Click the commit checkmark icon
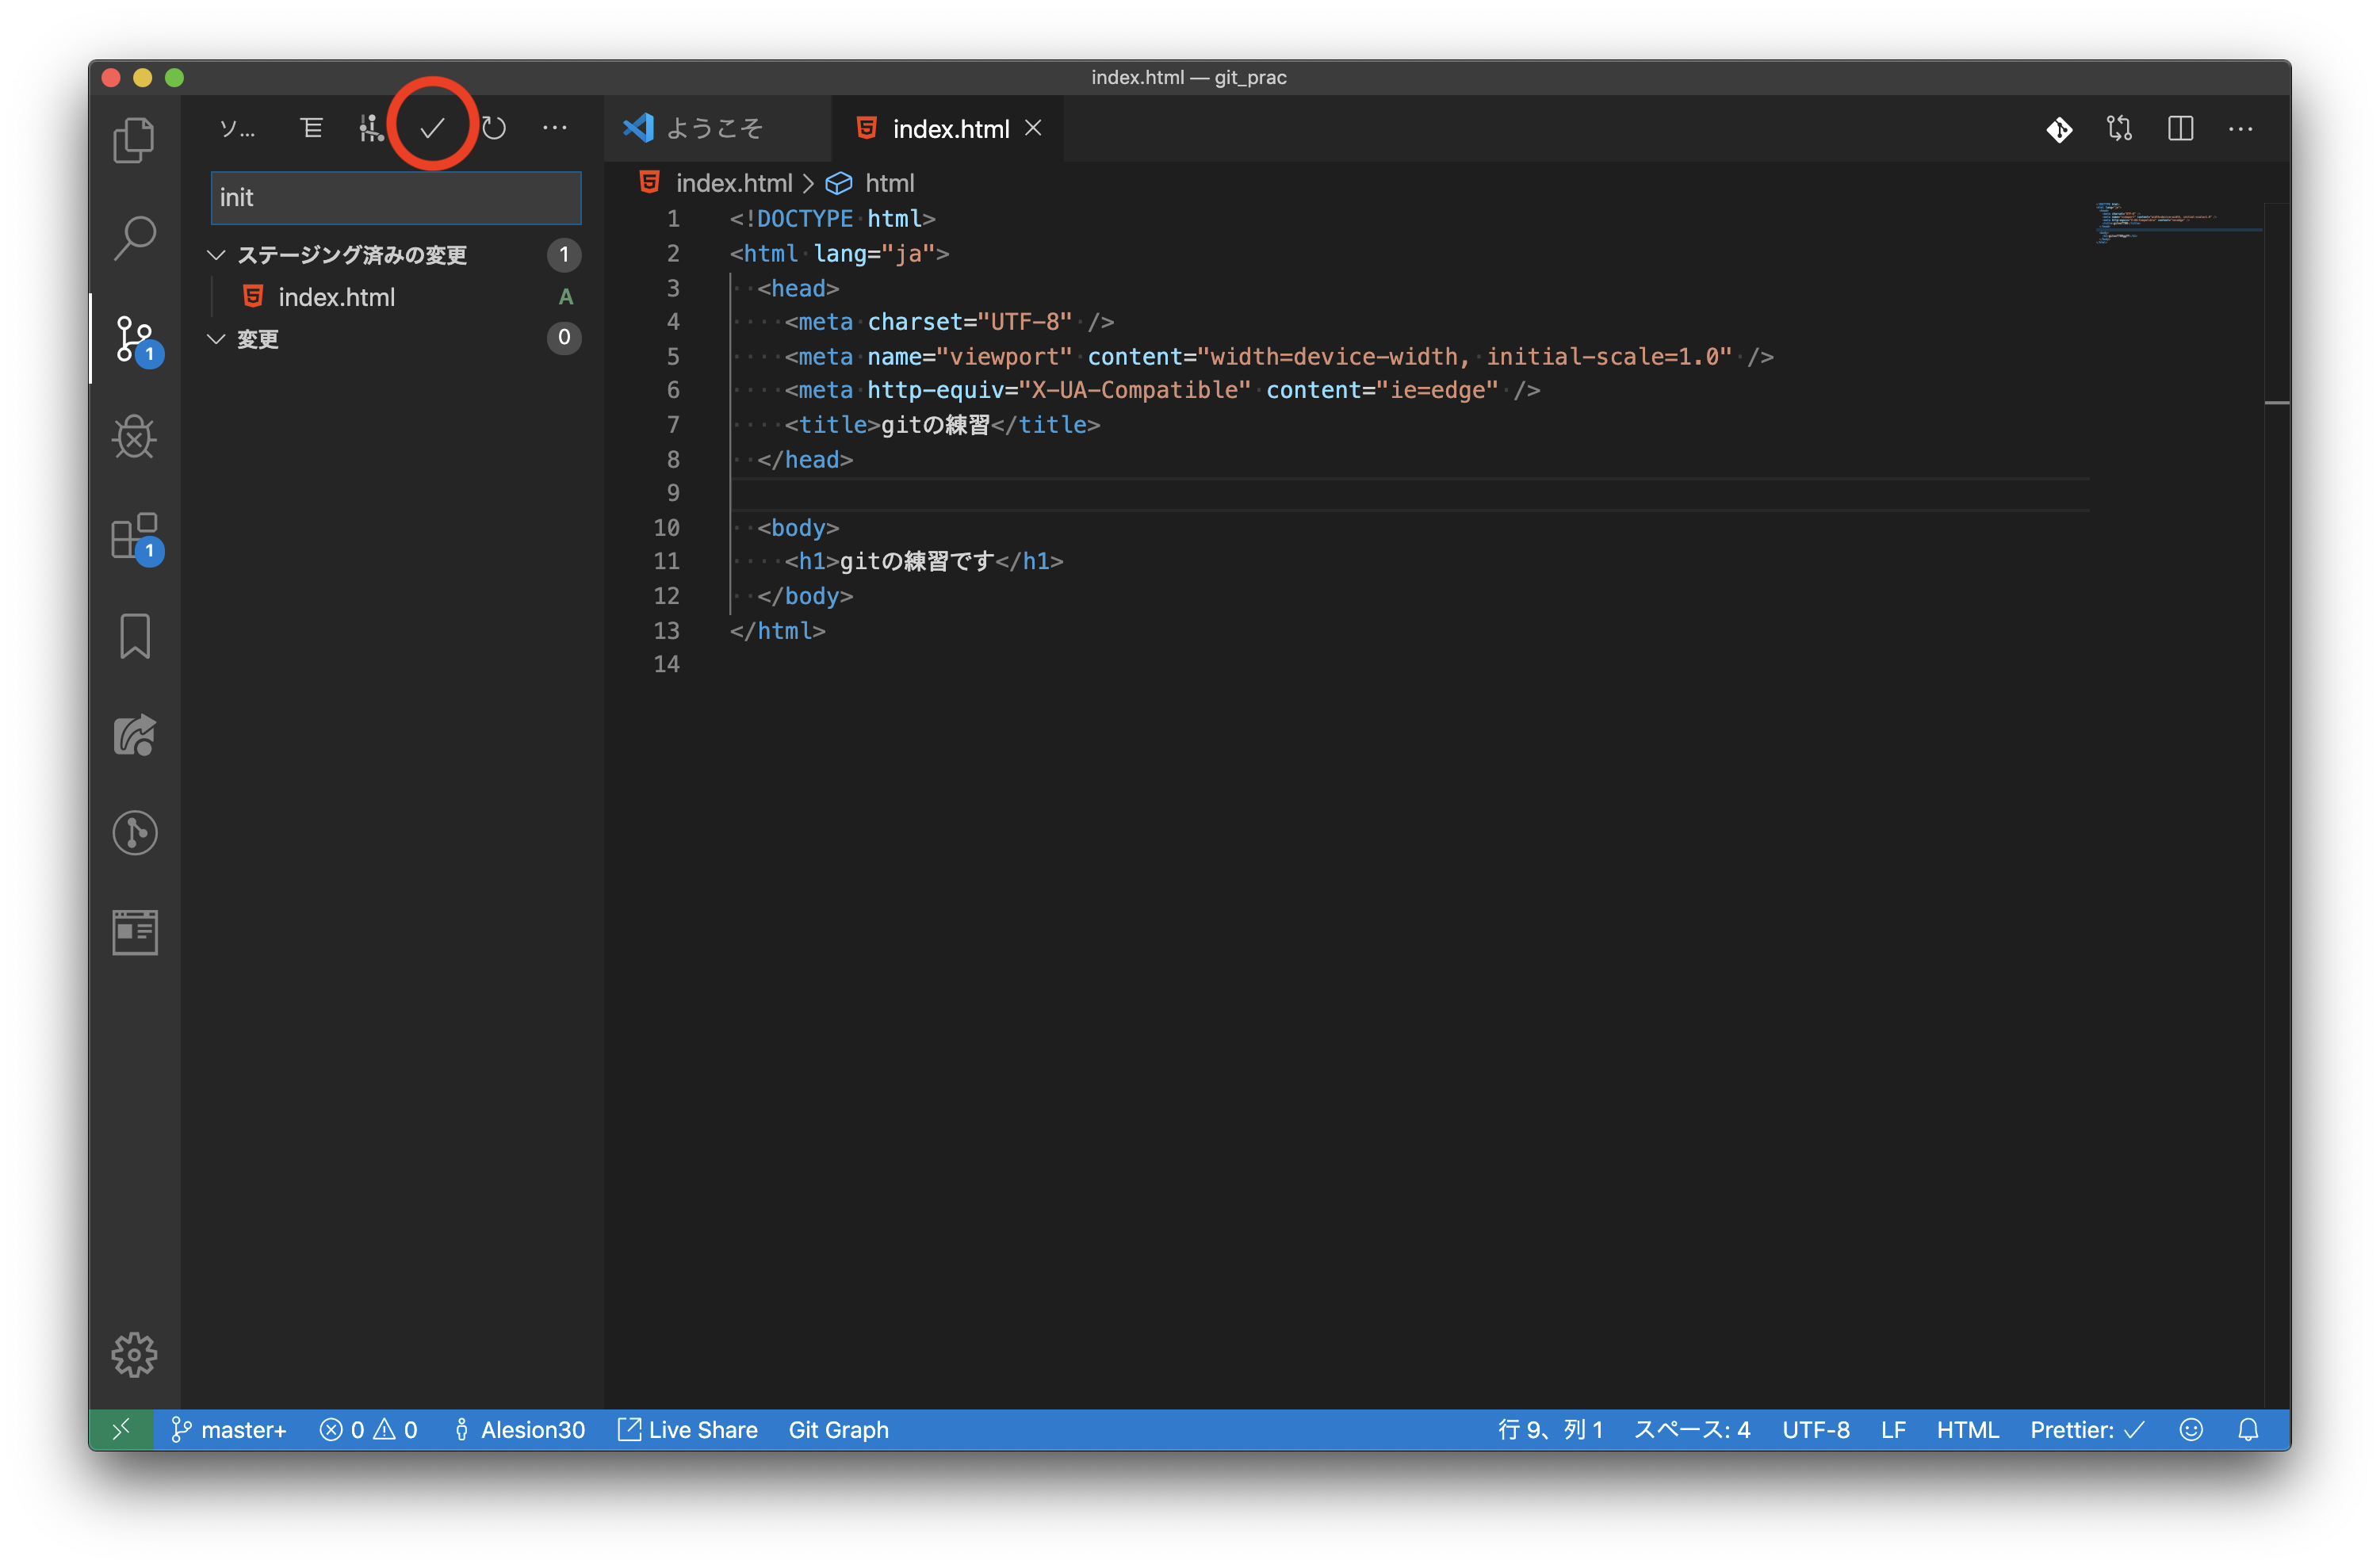2380x1568 pixels. [x=432, y=128]
